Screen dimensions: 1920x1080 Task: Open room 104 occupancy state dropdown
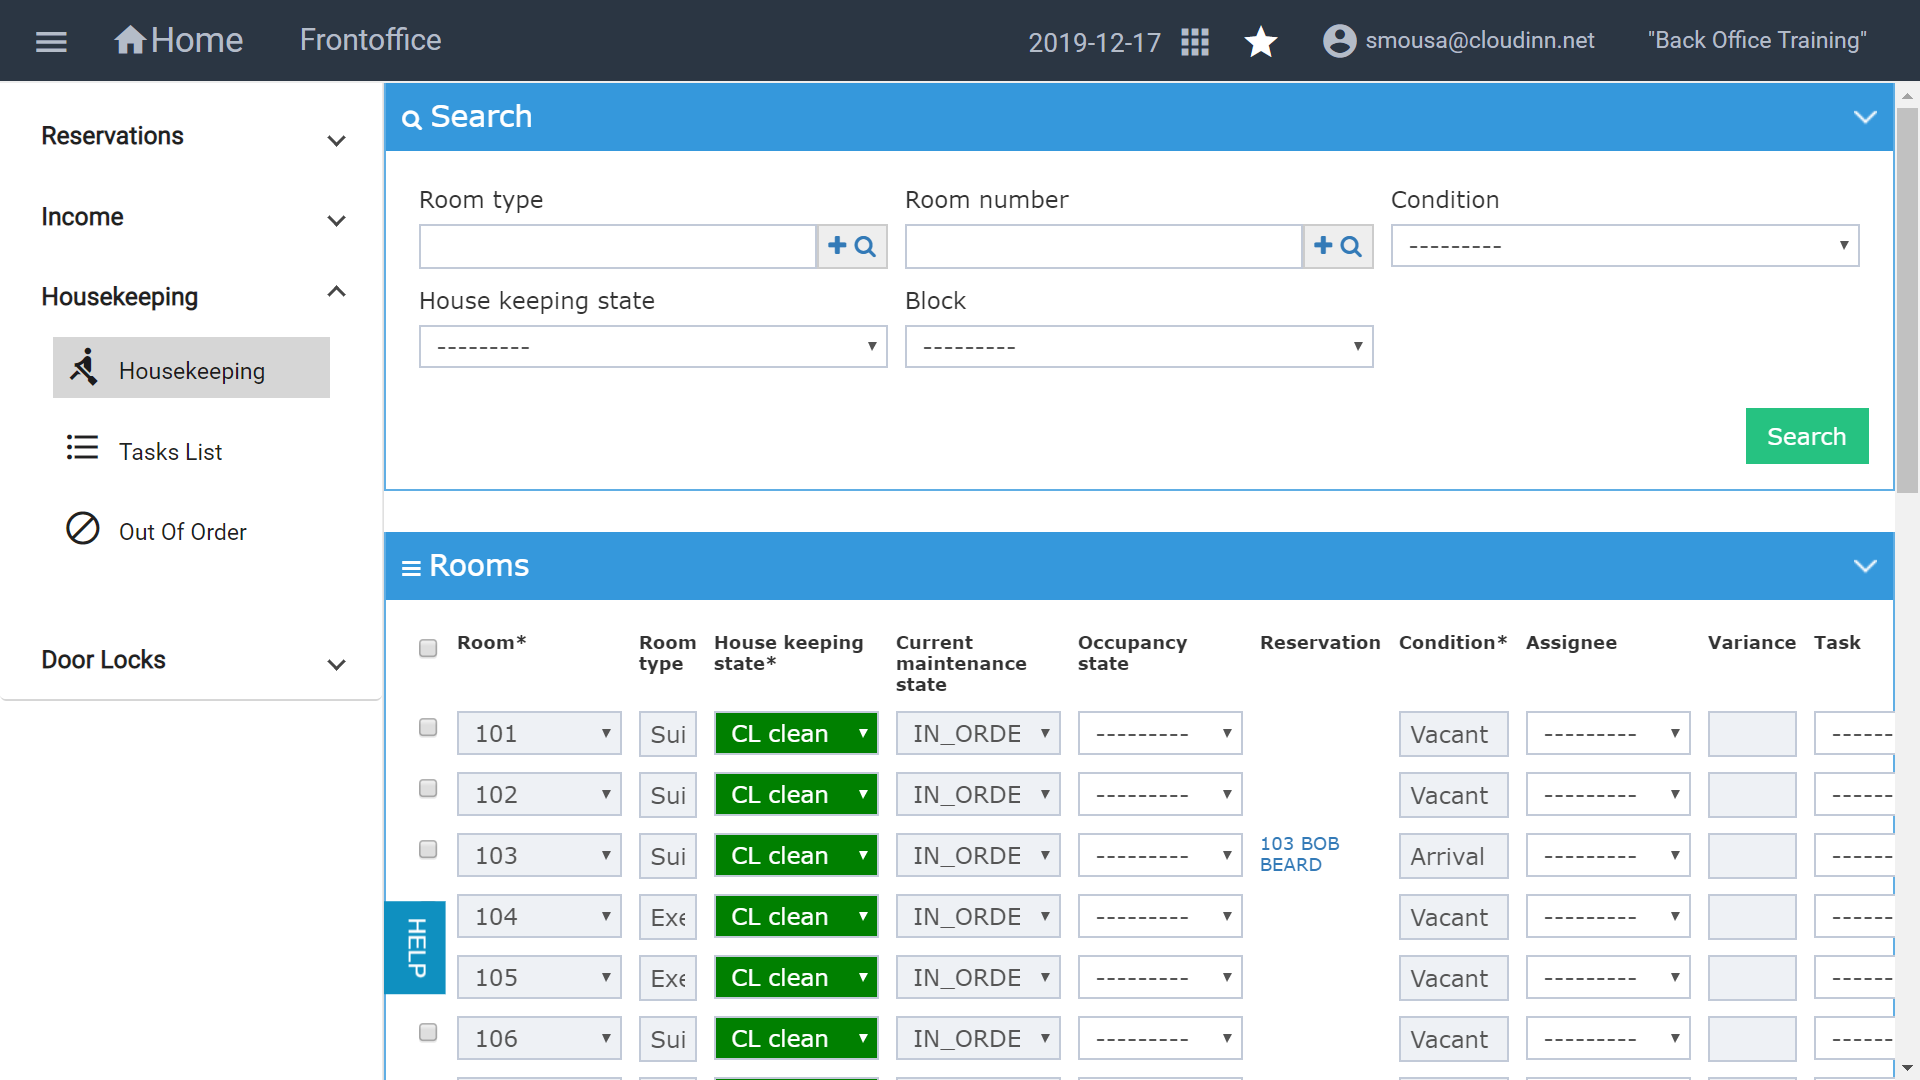click(1160, 917)
